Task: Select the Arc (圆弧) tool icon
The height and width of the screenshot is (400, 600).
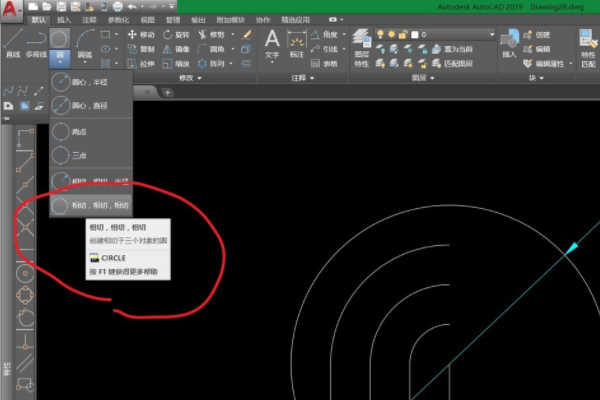Action: pyautogui.click(x=85, y=39)
